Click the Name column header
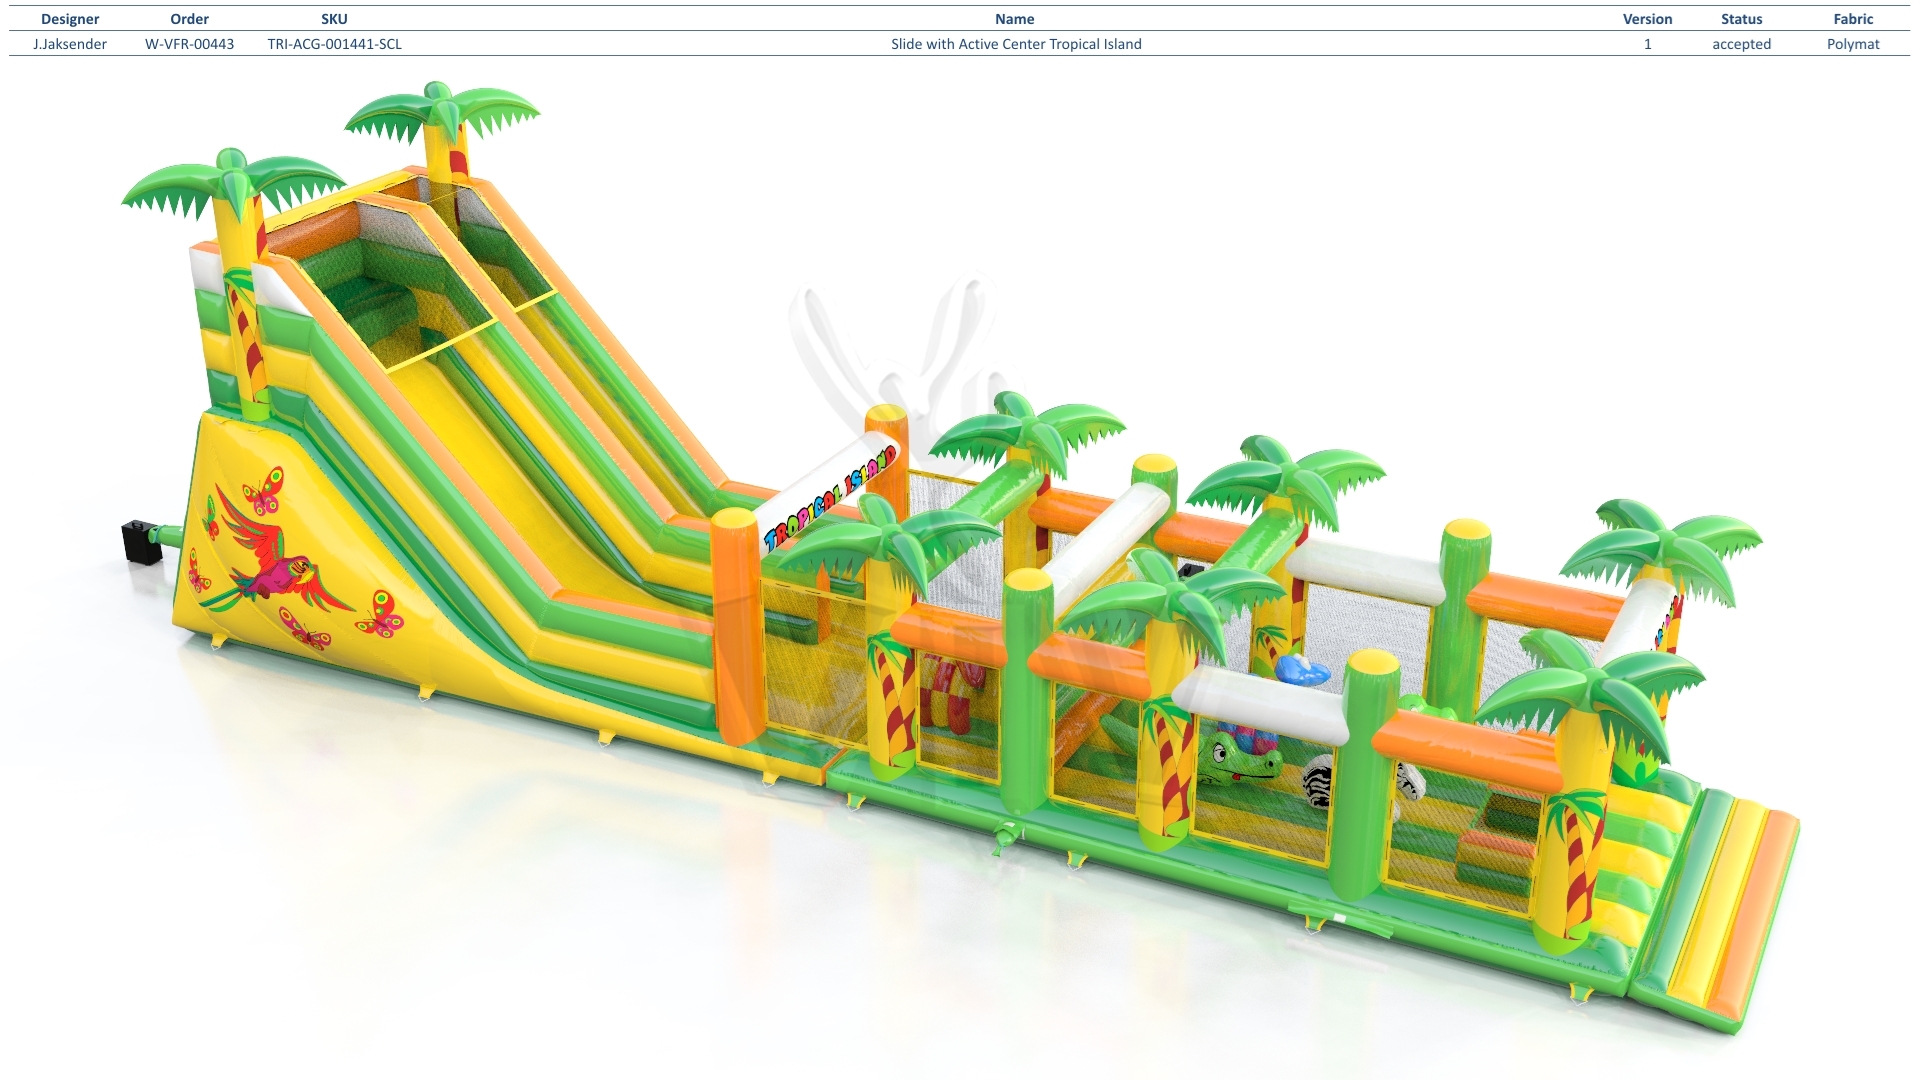This screenshot has height=1080, width=1920. tap(1014, 19)
